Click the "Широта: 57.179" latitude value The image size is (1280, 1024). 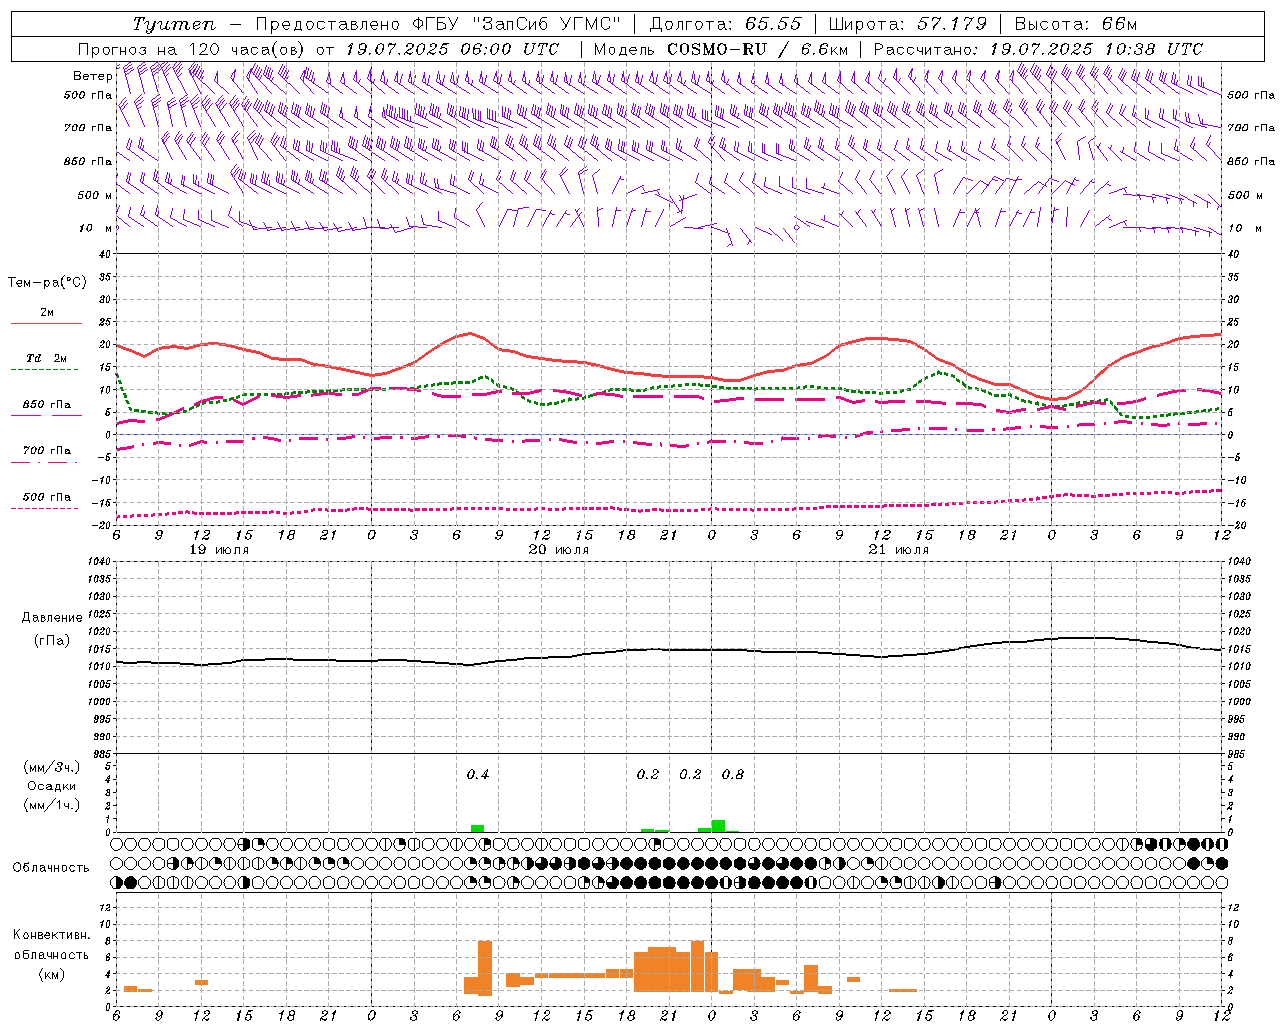tap(907, 24)
